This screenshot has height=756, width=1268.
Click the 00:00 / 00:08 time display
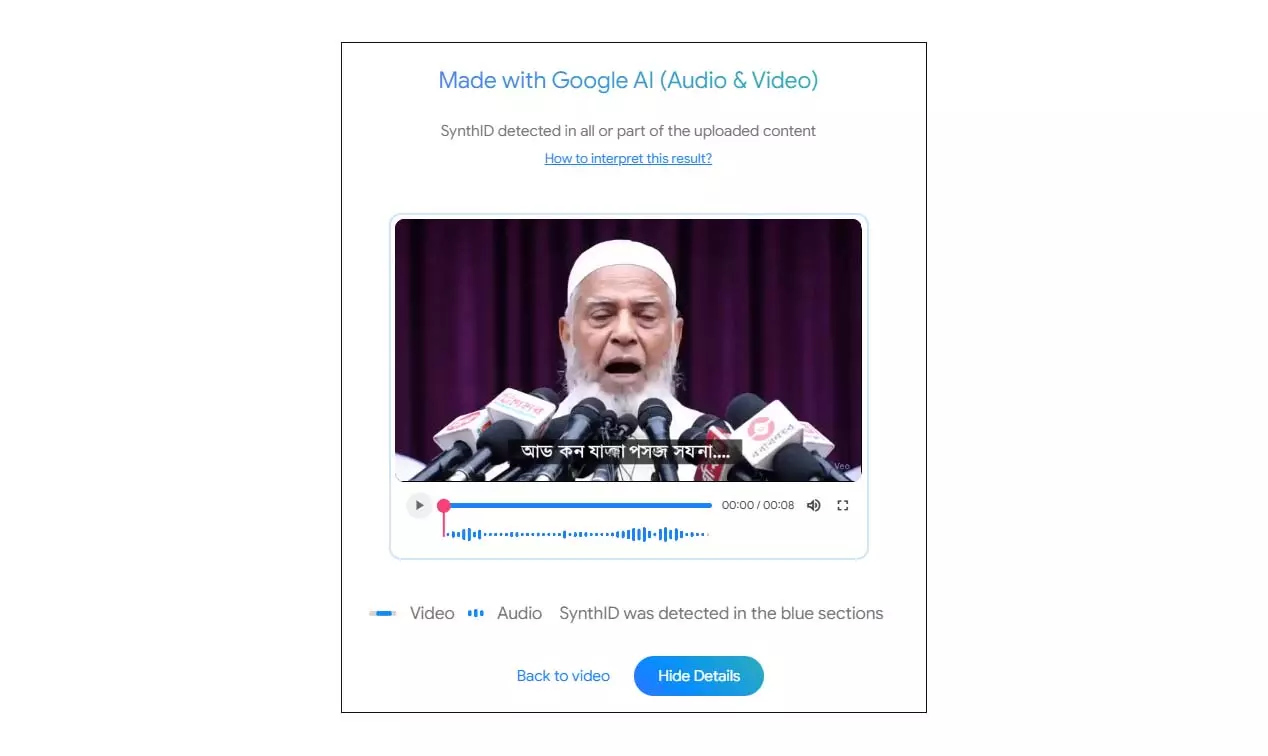point(758,505)
